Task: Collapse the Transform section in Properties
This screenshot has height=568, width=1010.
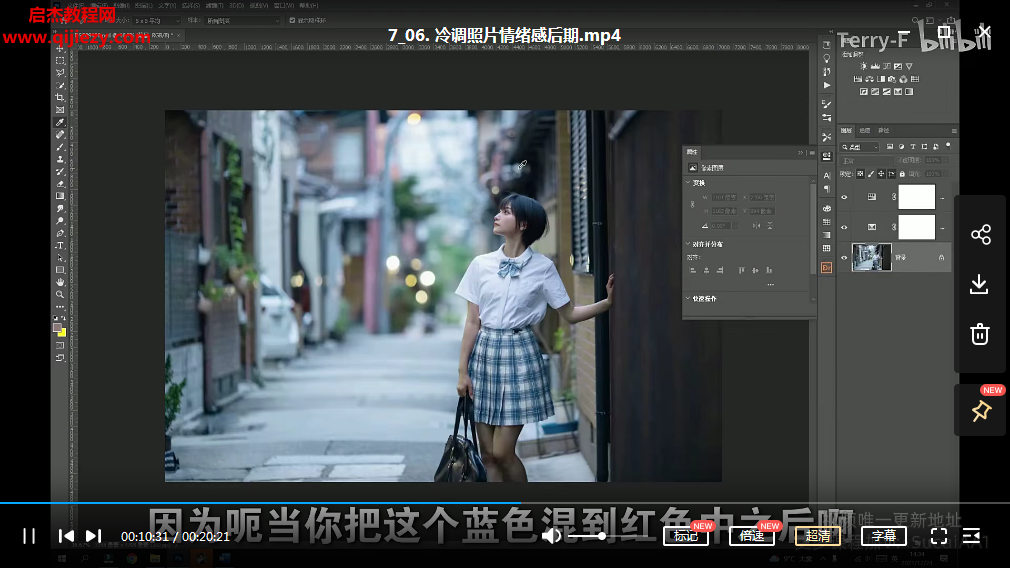Action: pos(688,183)
